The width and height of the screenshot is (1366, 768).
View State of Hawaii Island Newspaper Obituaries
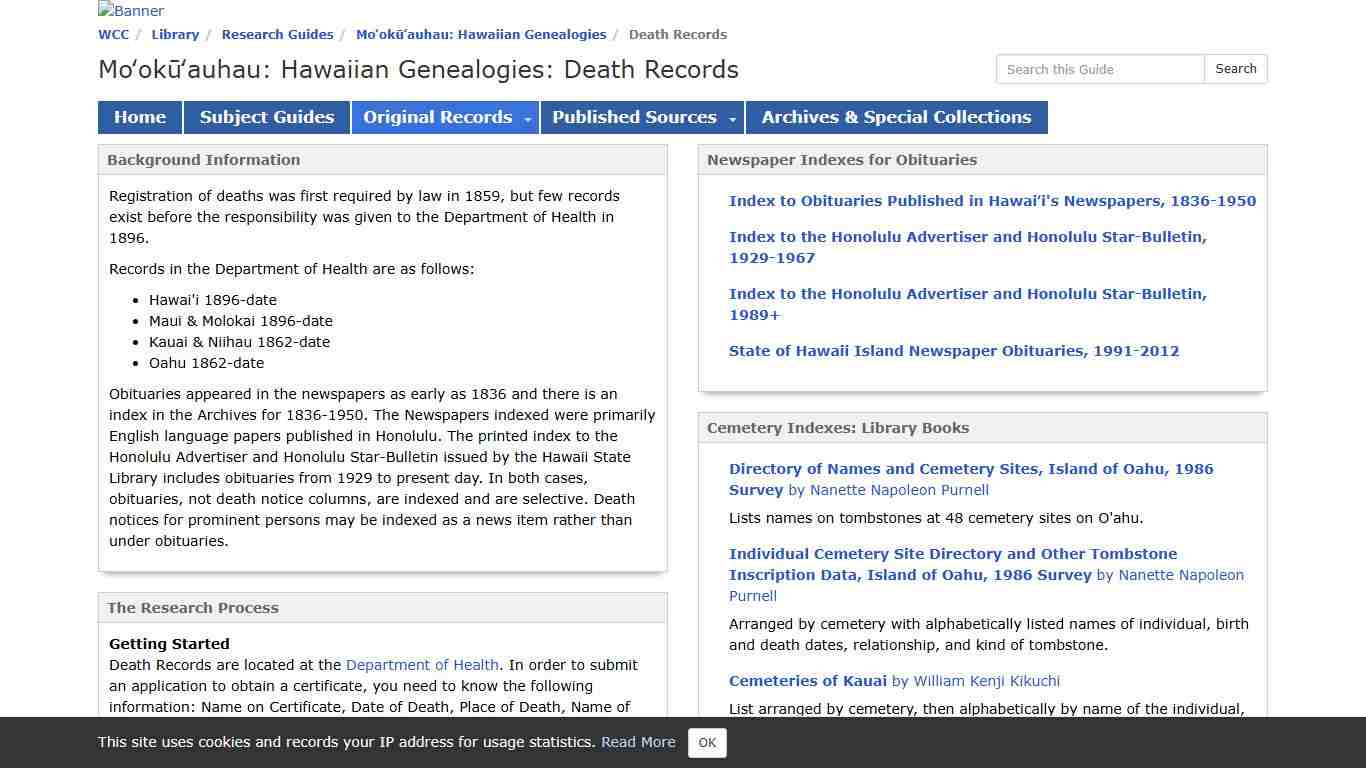point(954,350)
